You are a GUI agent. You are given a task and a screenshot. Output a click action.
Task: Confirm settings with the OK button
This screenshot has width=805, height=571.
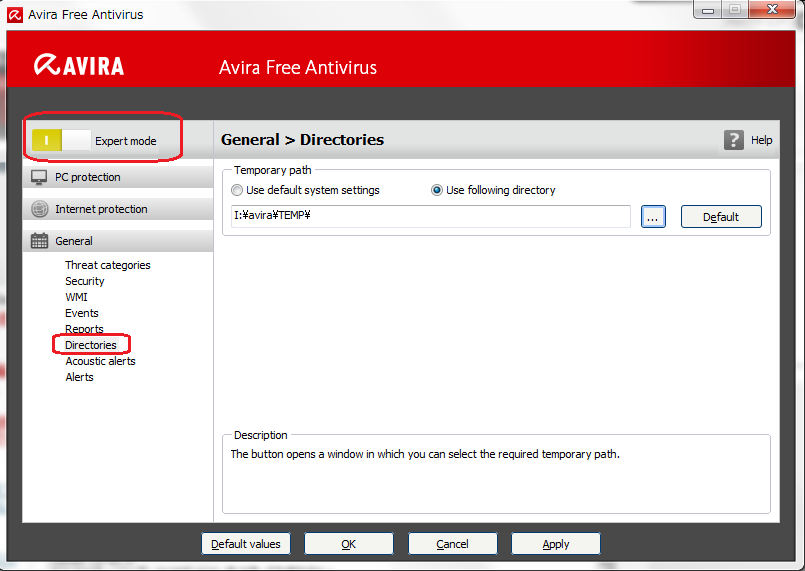click(x=349, y=544)
